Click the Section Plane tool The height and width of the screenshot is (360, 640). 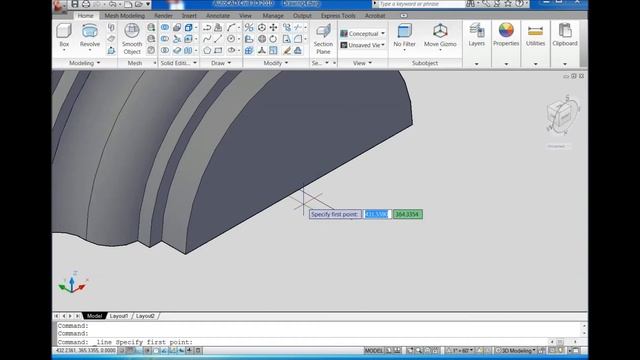coord(323,39)
